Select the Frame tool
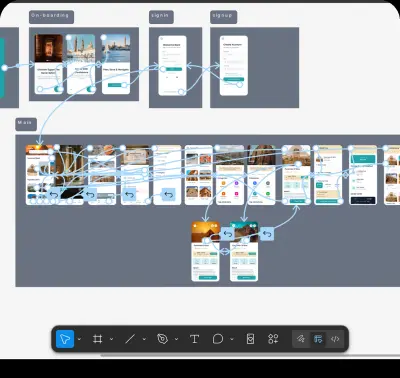The width and height of the screenshot is (400, 378). coord(97,339)
